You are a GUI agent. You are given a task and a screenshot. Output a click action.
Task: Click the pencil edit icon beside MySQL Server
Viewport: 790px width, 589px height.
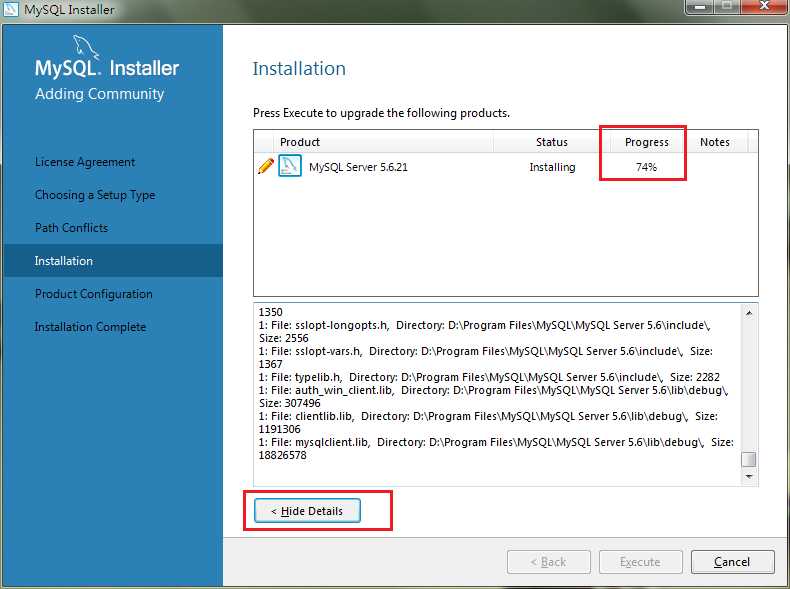tap(266, 166)
